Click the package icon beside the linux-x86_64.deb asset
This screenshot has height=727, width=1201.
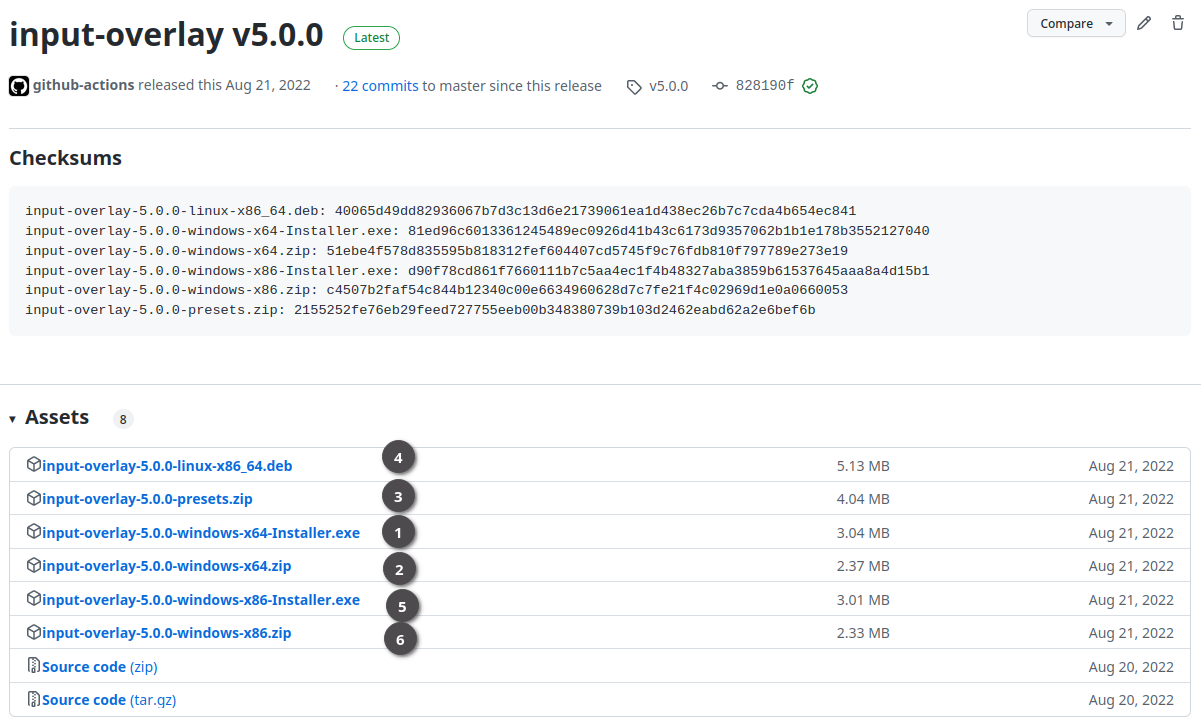coord(35,465)
